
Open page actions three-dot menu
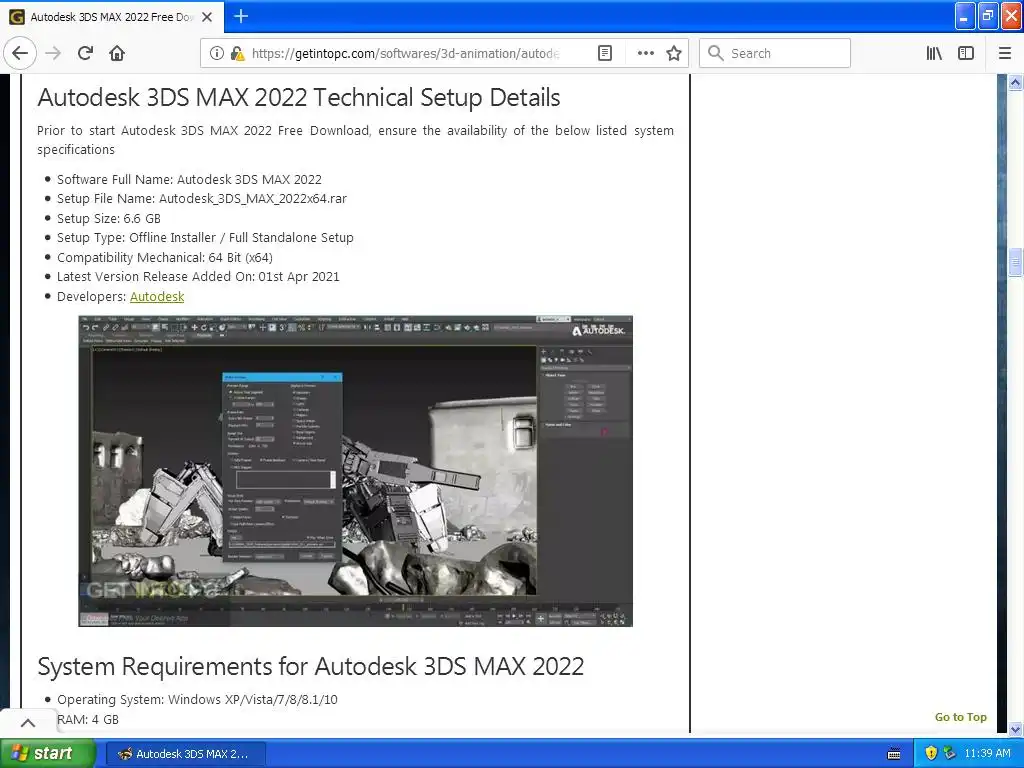(645, 54)
